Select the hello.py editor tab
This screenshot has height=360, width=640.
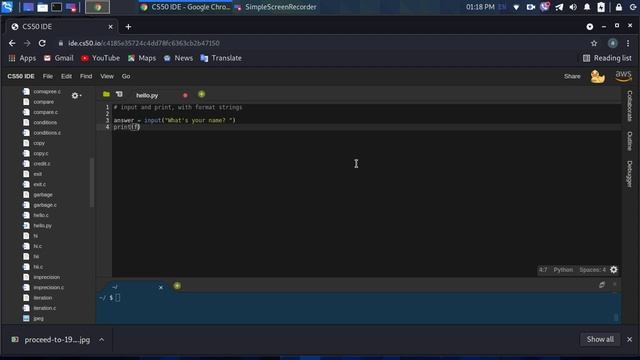147,95
